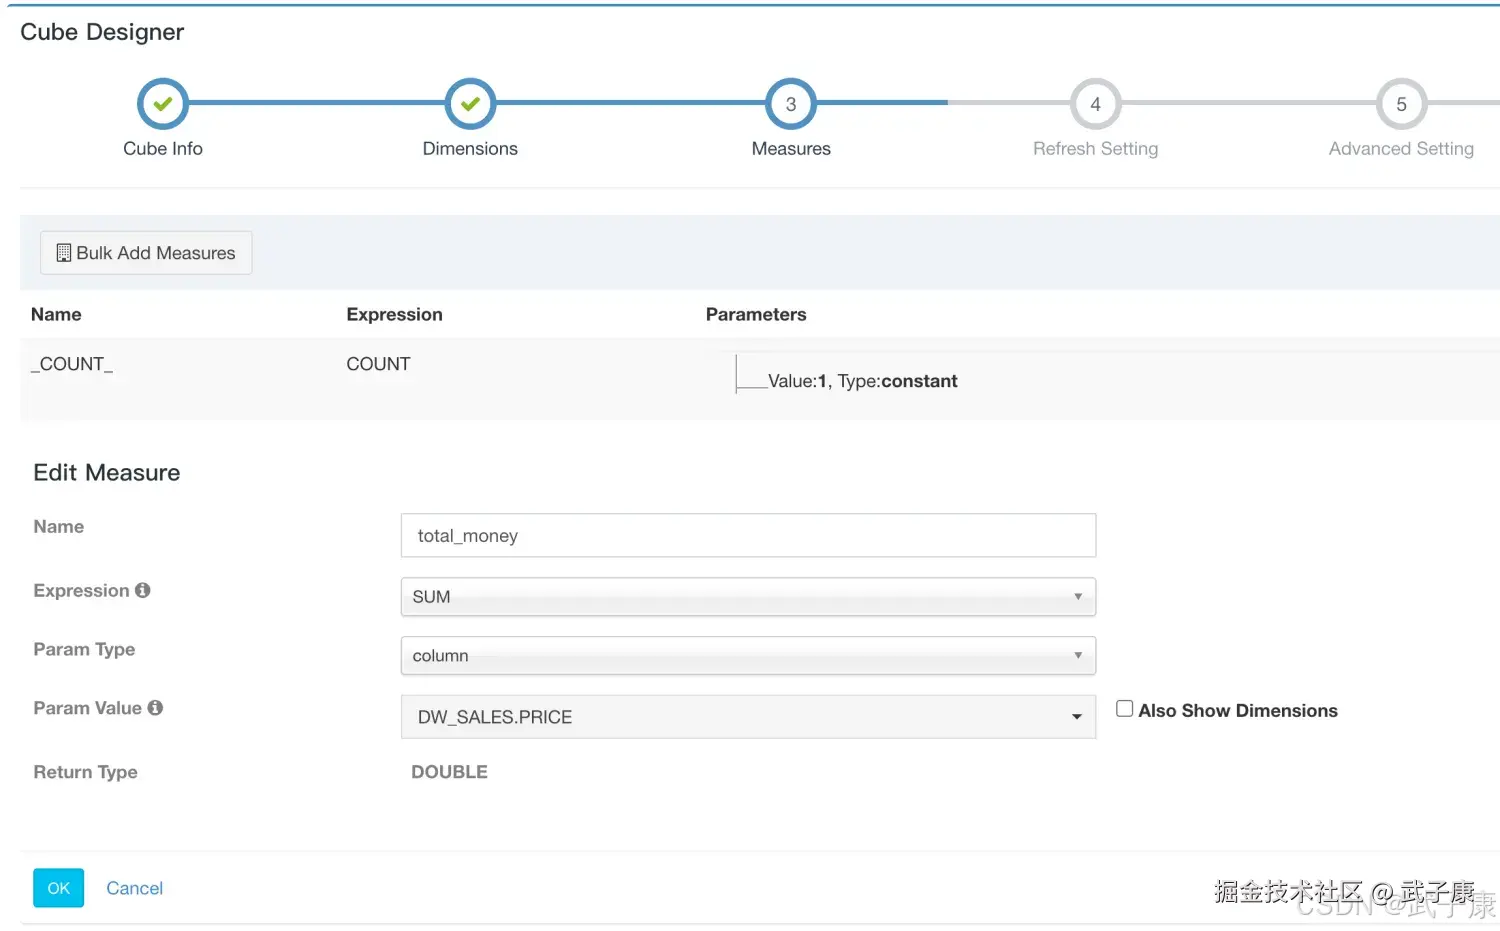The width and height of the screenshot is (1500, 931).
Task: Click the Expression info icon
Action: click(143, 590)
